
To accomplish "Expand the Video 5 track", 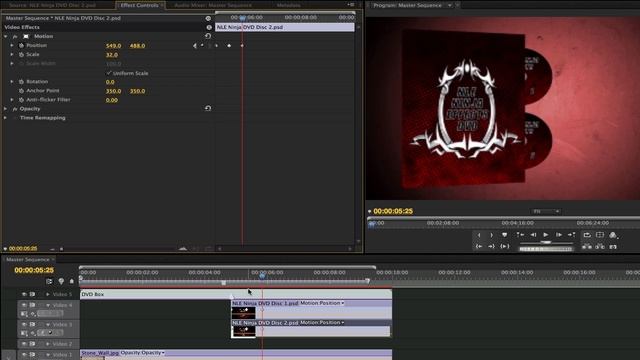I will click(x=48, y=294).
